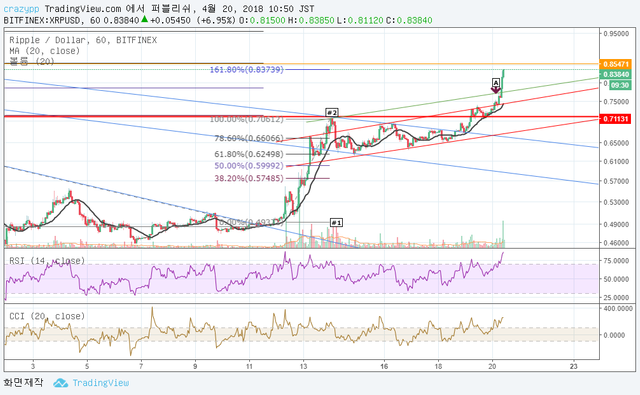Click date 5 on the time axis
This screenshot has width=640, height=395.
tap(87, 366)
